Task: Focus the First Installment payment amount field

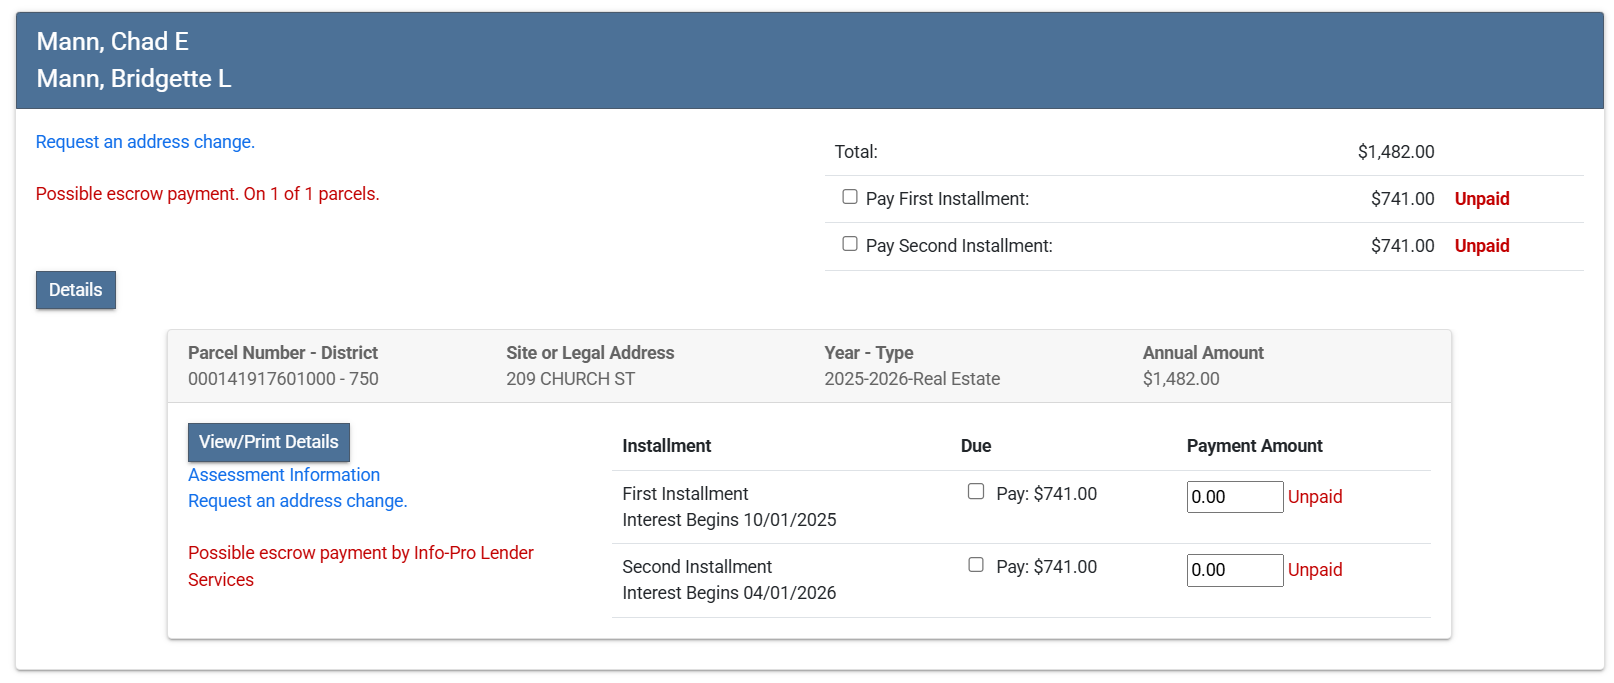Action: [1234, 497]
